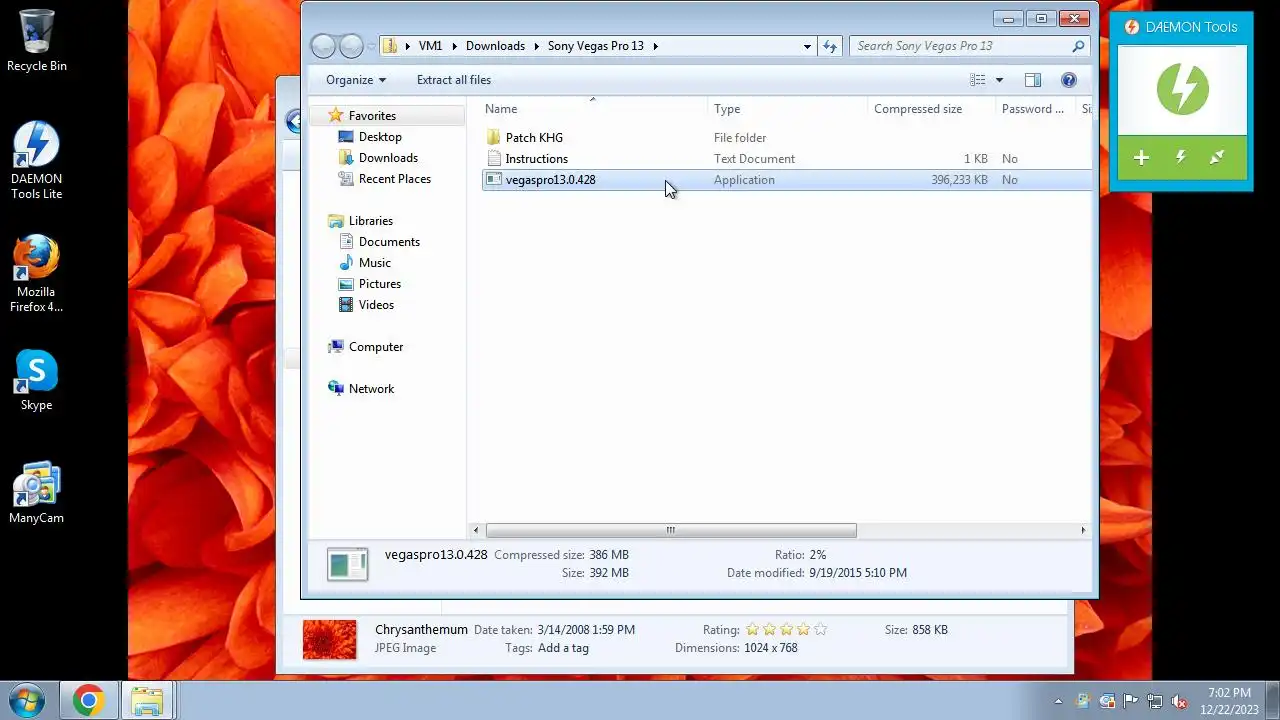Launch the Skype desktop shortcut
This screenshot has height=720, width=1280.
pos(37,381)
